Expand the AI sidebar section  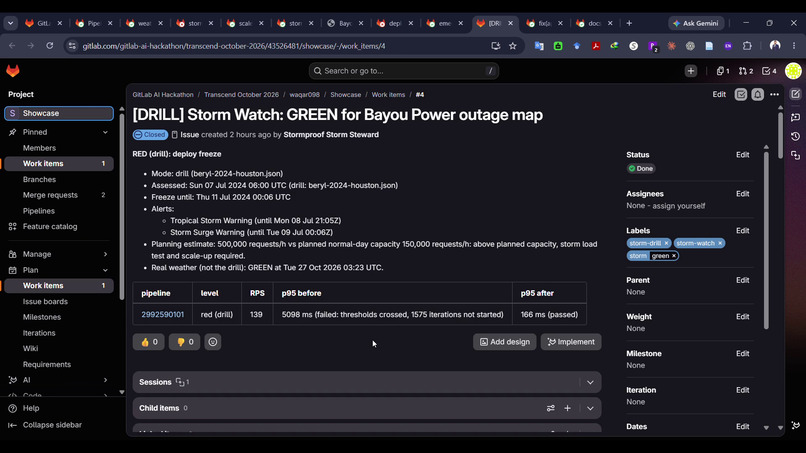[x=105, y=380]
